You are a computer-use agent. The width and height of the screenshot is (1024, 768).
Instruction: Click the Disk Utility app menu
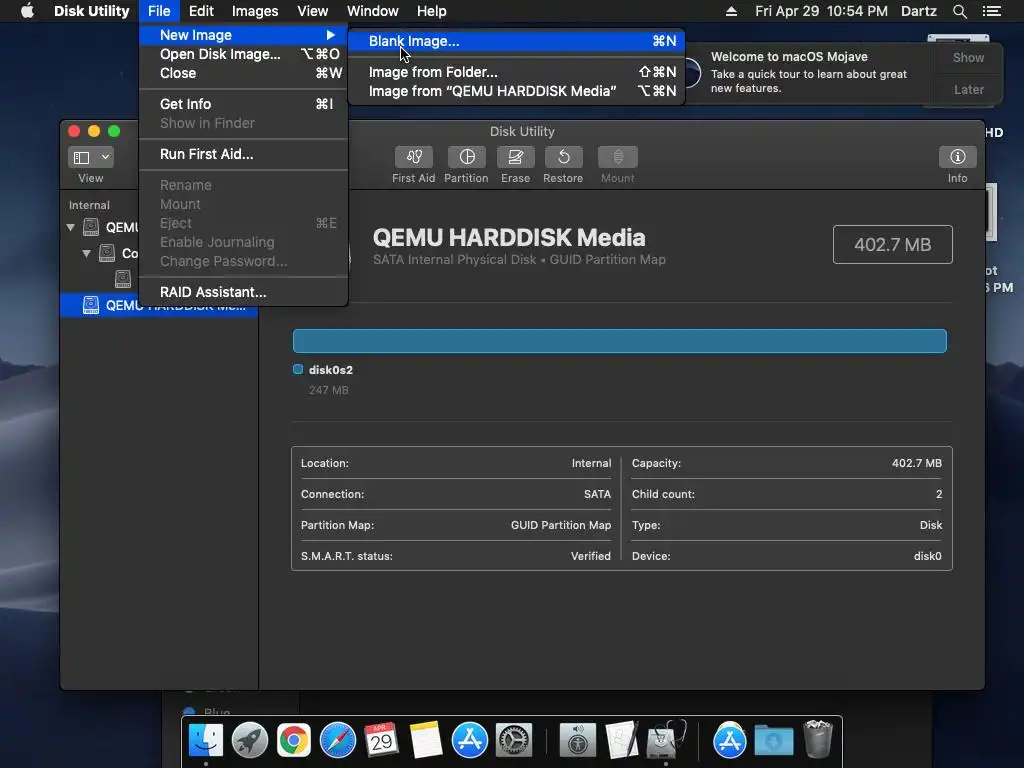(91, 11)
